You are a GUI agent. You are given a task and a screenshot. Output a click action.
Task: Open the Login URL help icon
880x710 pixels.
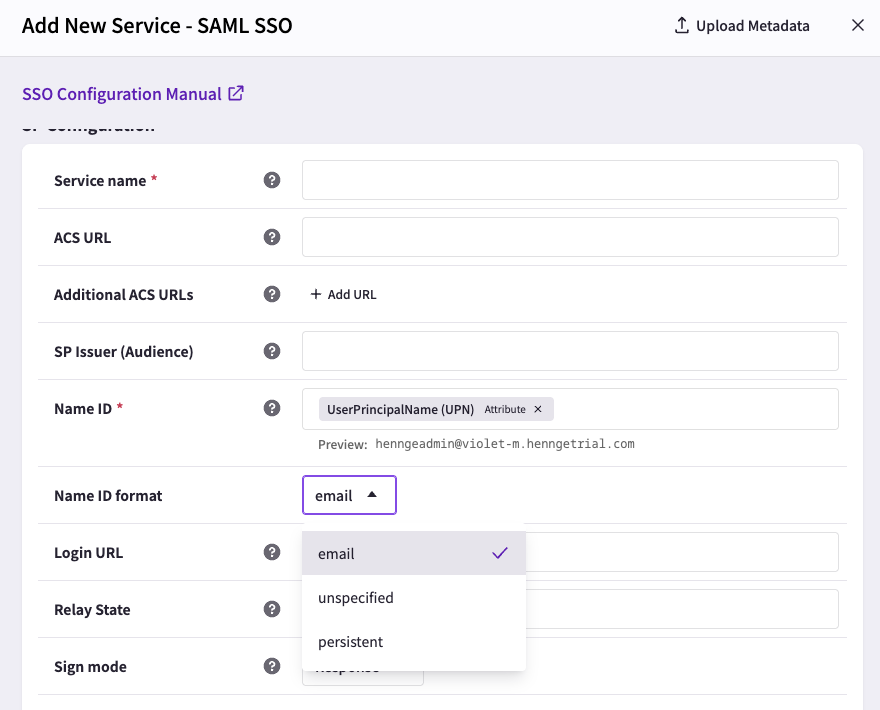272,552
